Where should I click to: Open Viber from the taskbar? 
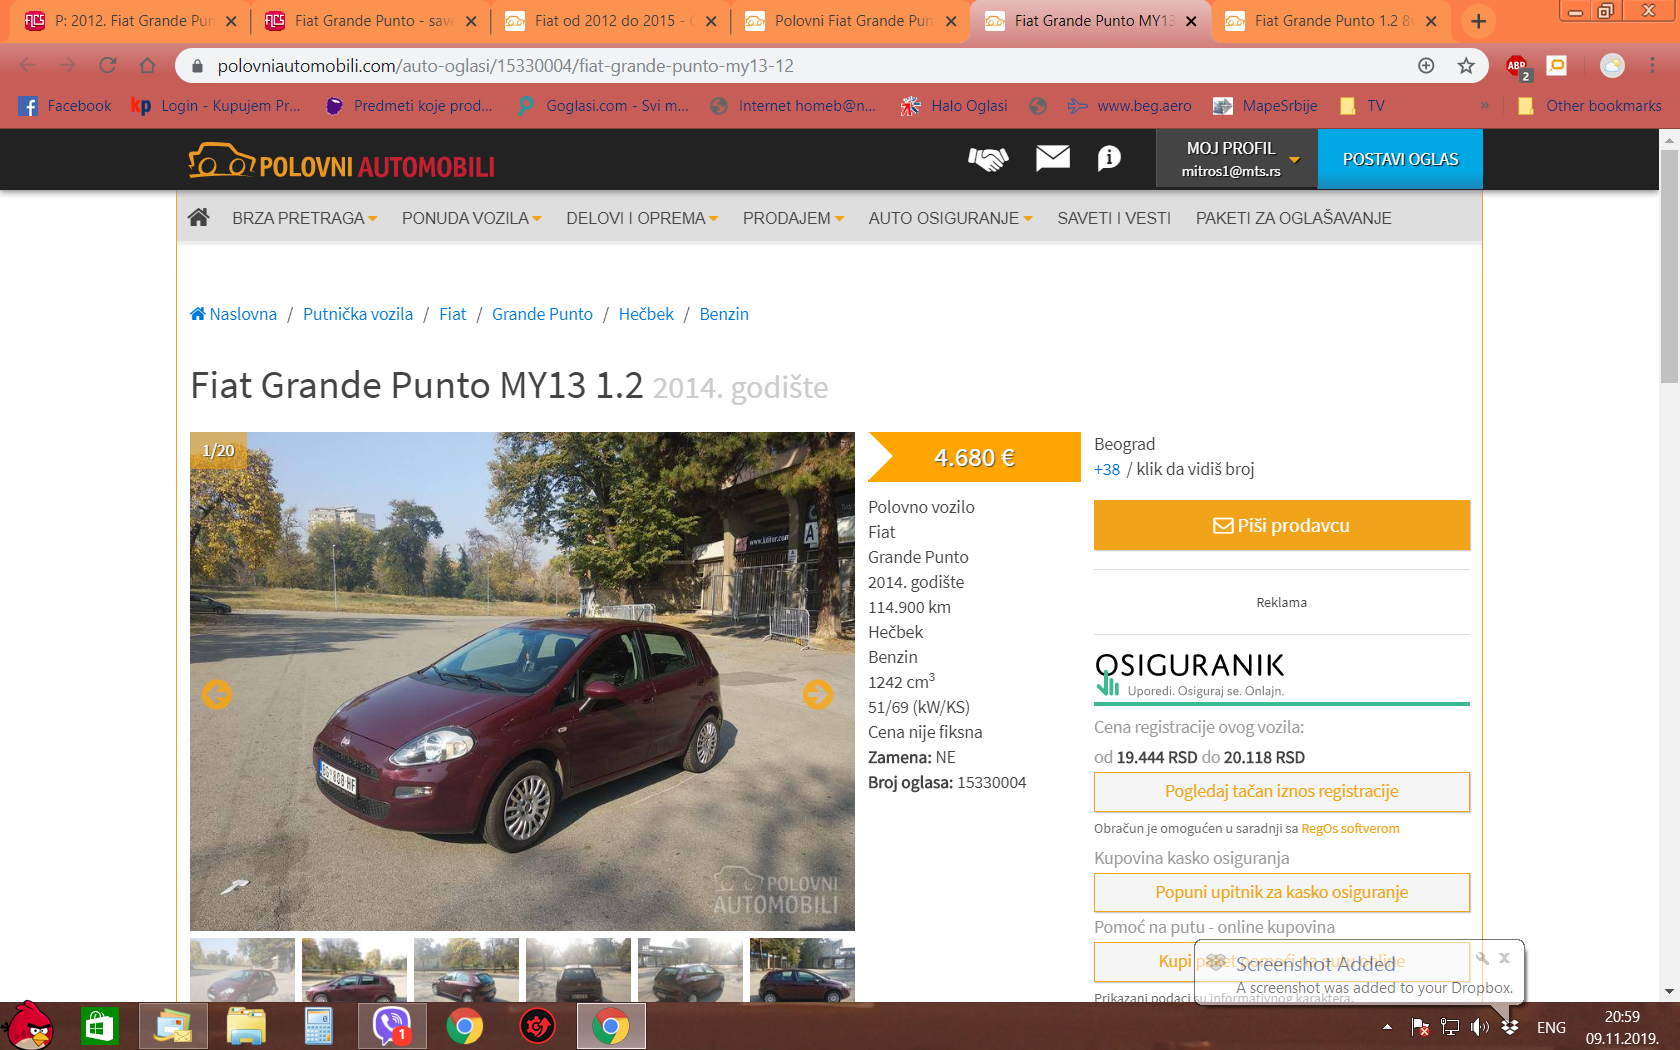pyautogui.click(x=392, y=1026)
